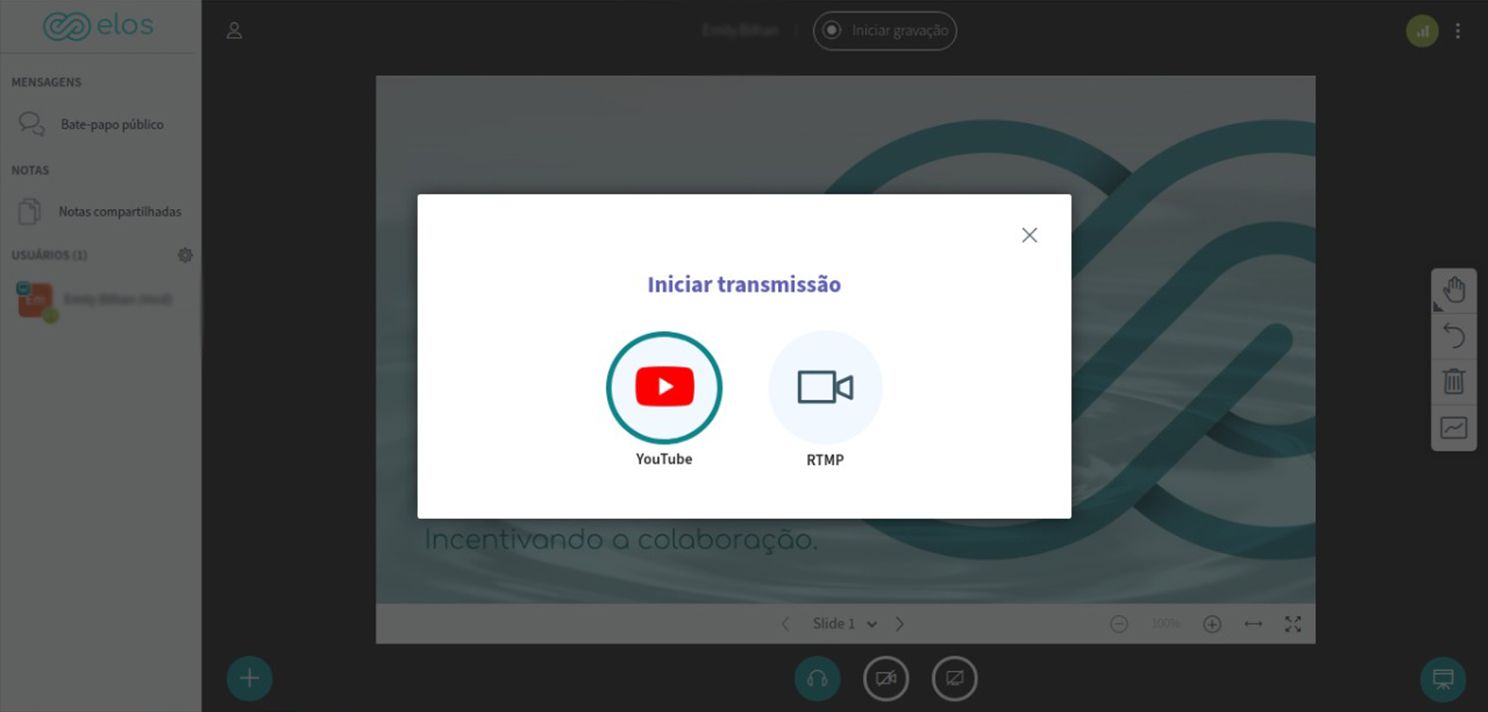Advance to the next slide
The image size is (1488, 712).
(900, 624)
